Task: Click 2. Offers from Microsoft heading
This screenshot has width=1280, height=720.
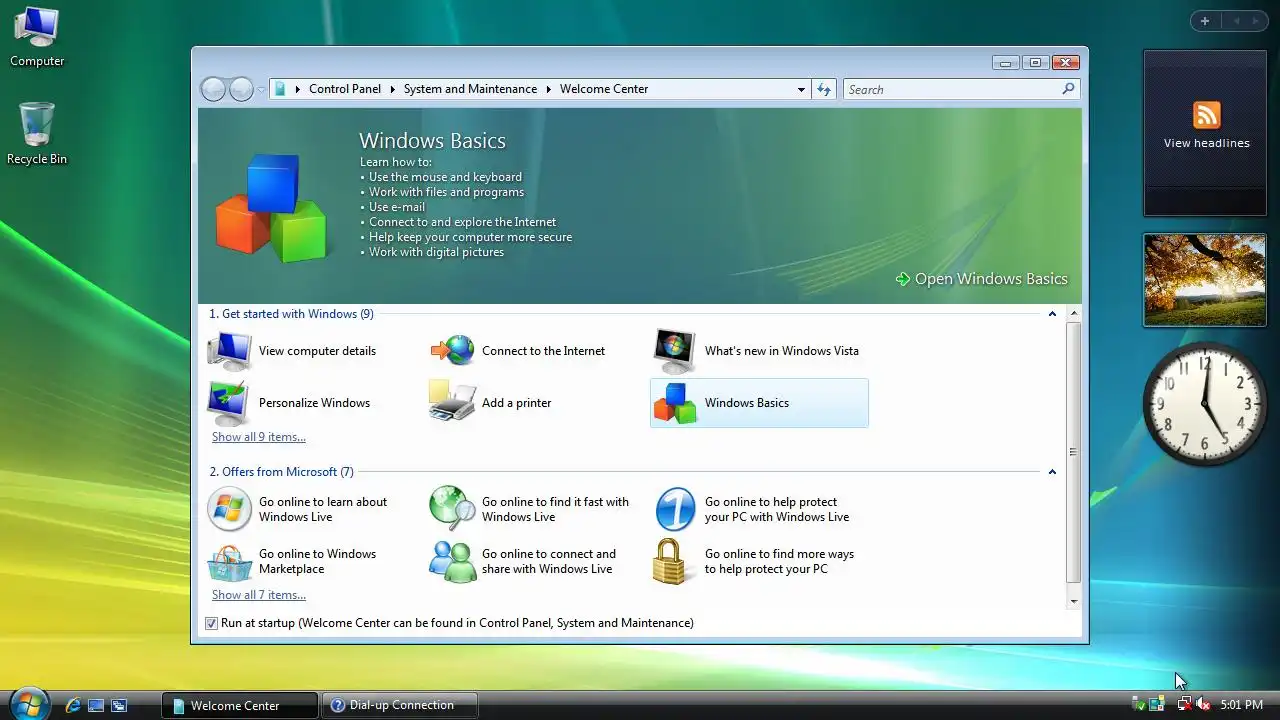Action: (281, 472)
